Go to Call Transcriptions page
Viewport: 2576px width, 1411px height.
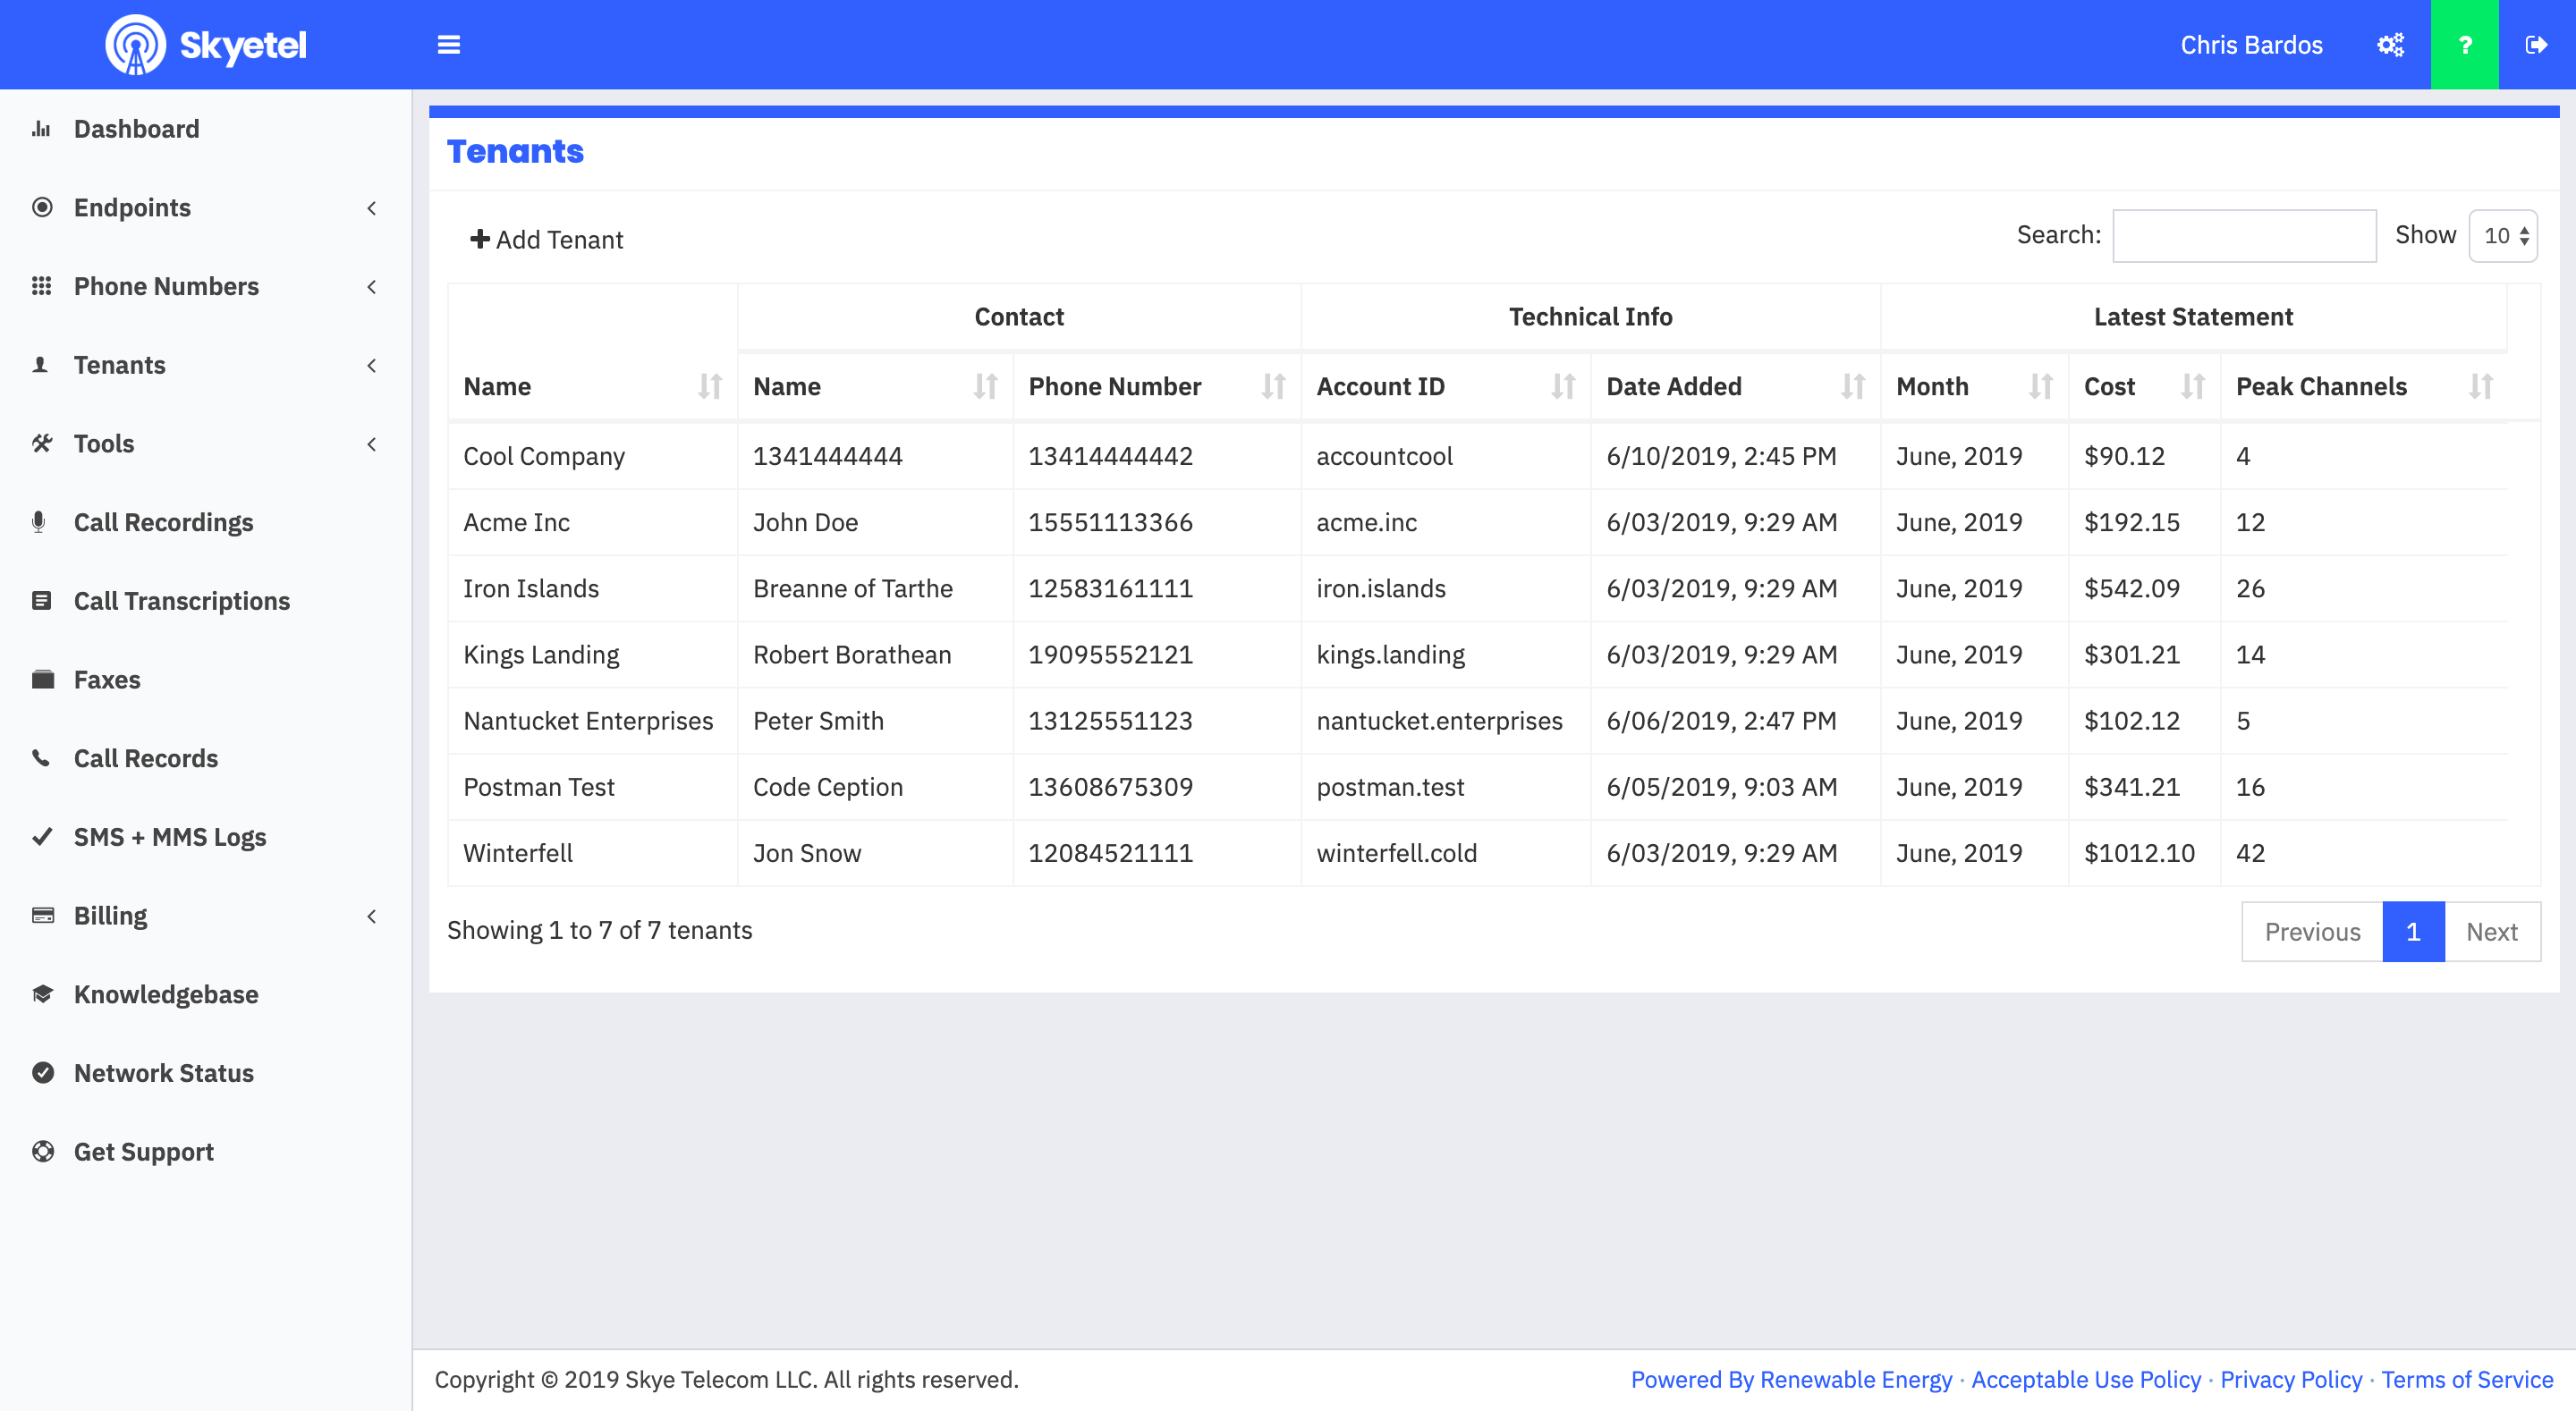point(182,601)
